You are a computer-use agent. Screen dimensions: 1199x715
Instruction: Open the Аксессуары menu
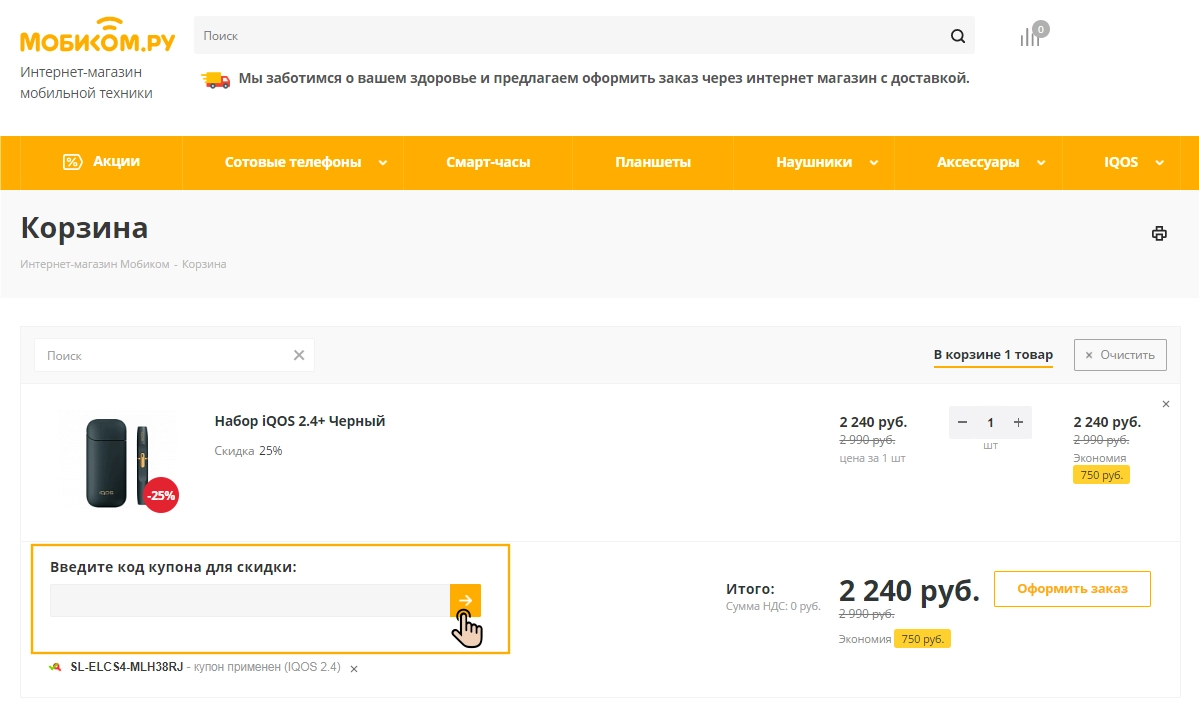[978, 162]
